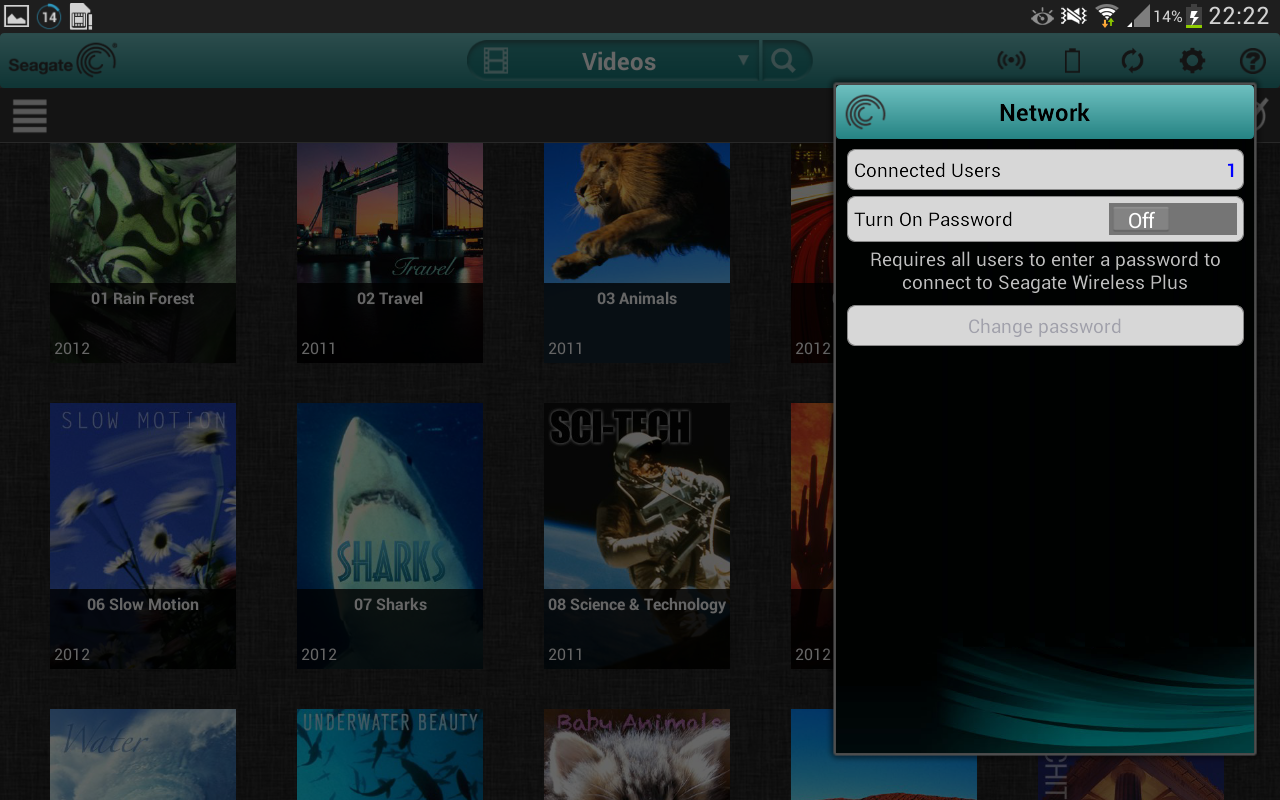Toggle the Turn On Password switch

[x=1172, y=220]
